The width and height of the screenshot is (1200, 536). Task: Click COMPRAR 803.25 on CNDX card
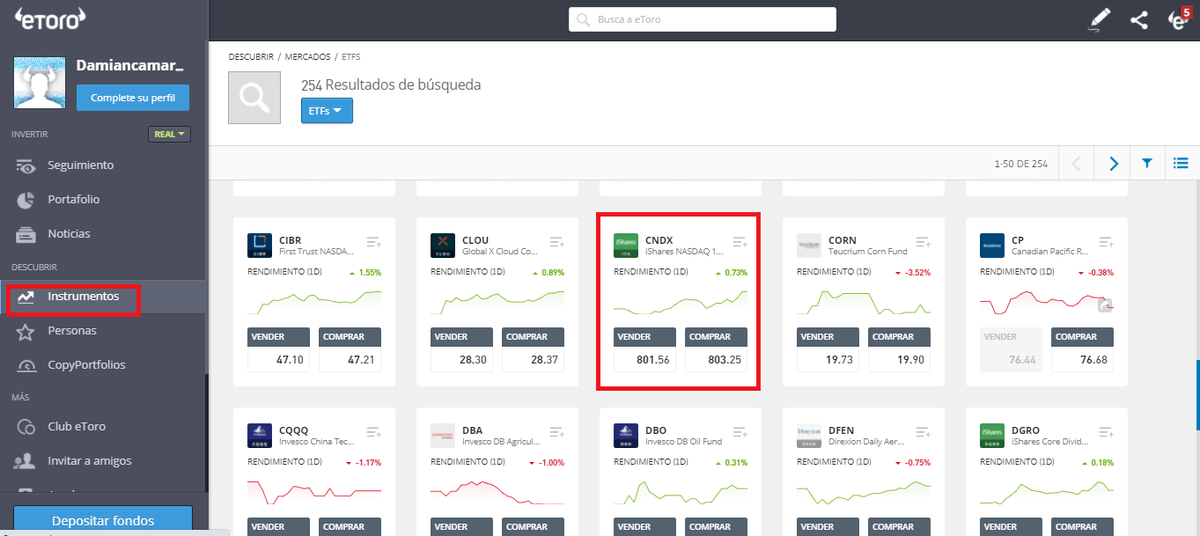click(718, 350)
